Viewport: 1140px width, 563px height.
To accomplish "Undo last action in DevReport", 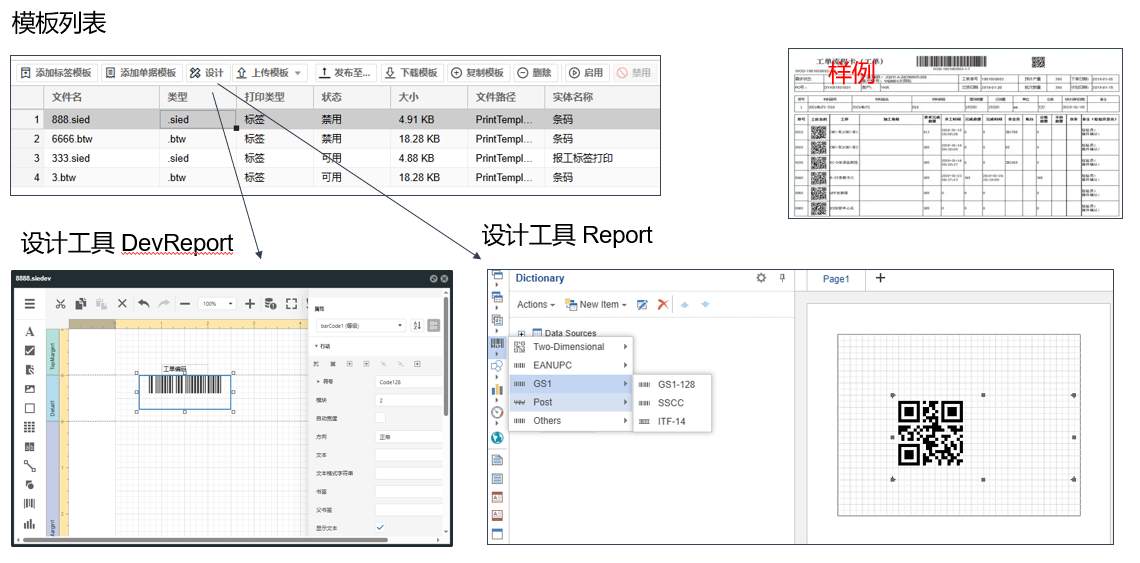I will click(143, 303).
